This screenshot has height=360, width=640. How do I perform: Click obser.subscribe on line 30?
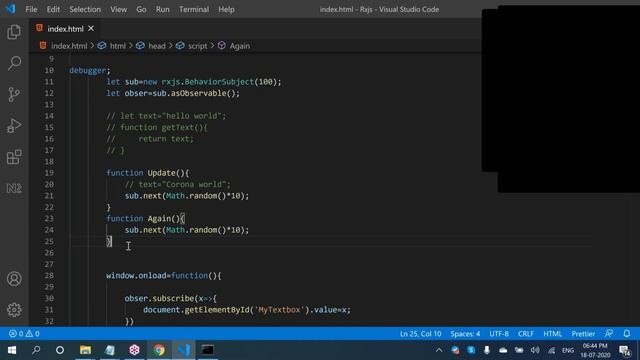pos(159,298)
